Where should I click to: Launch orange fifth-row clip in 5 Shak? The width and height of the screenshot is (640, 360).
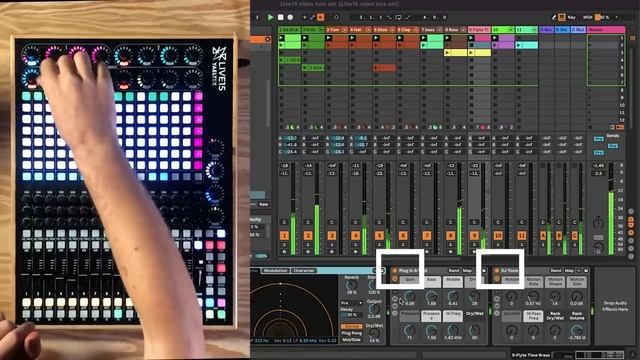tap(376, 67)
